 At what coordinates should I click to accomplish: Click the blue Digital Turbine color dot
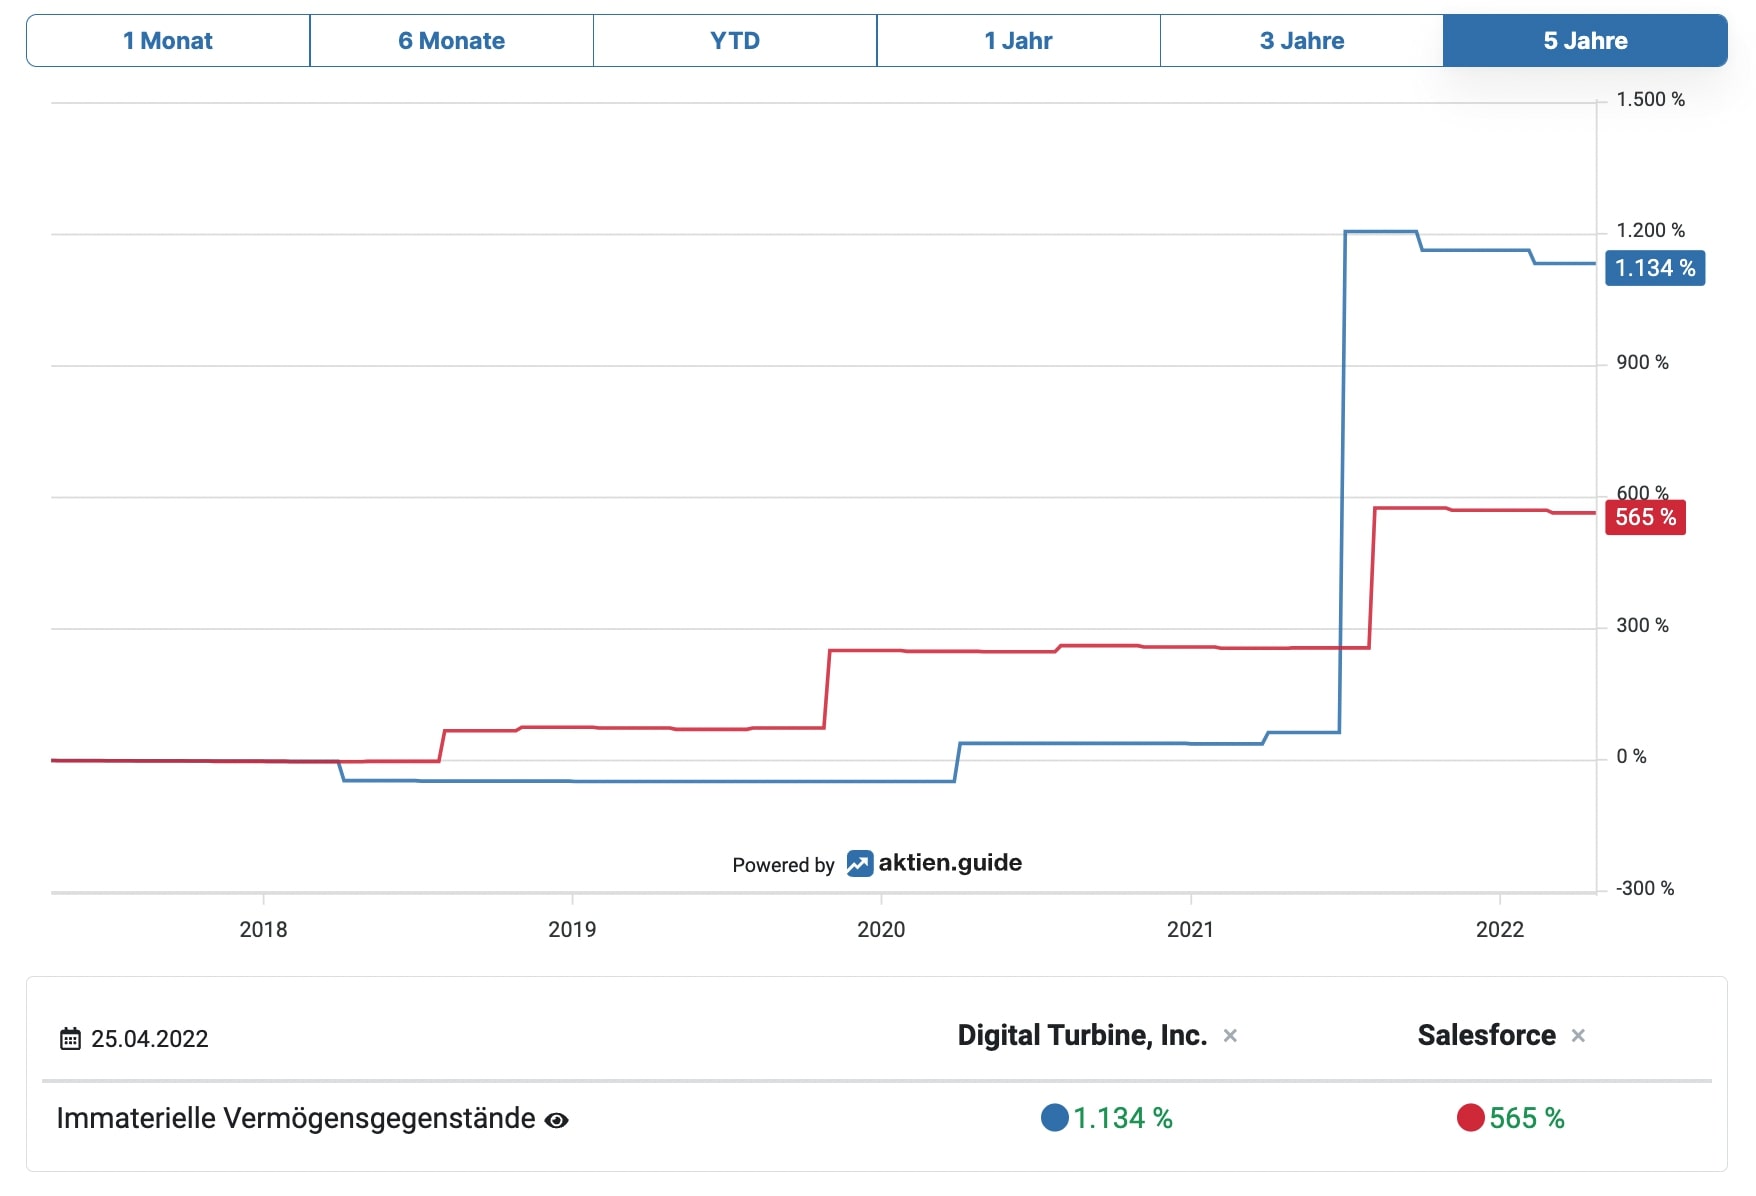pos(1054,1118)
